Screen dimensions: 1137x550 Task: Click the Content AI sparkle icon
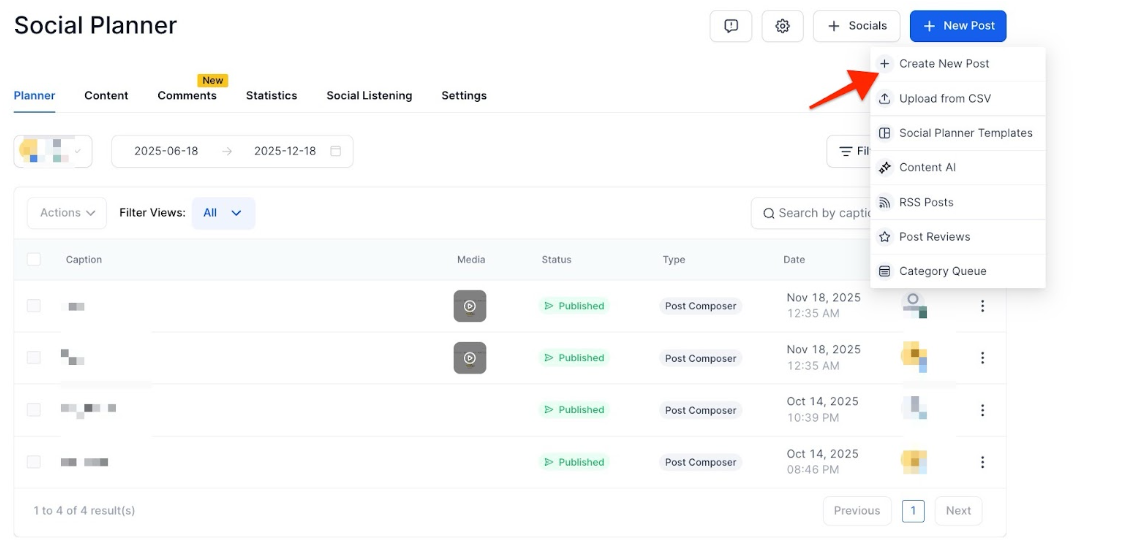pyautogui.click(x=884, y=167)
